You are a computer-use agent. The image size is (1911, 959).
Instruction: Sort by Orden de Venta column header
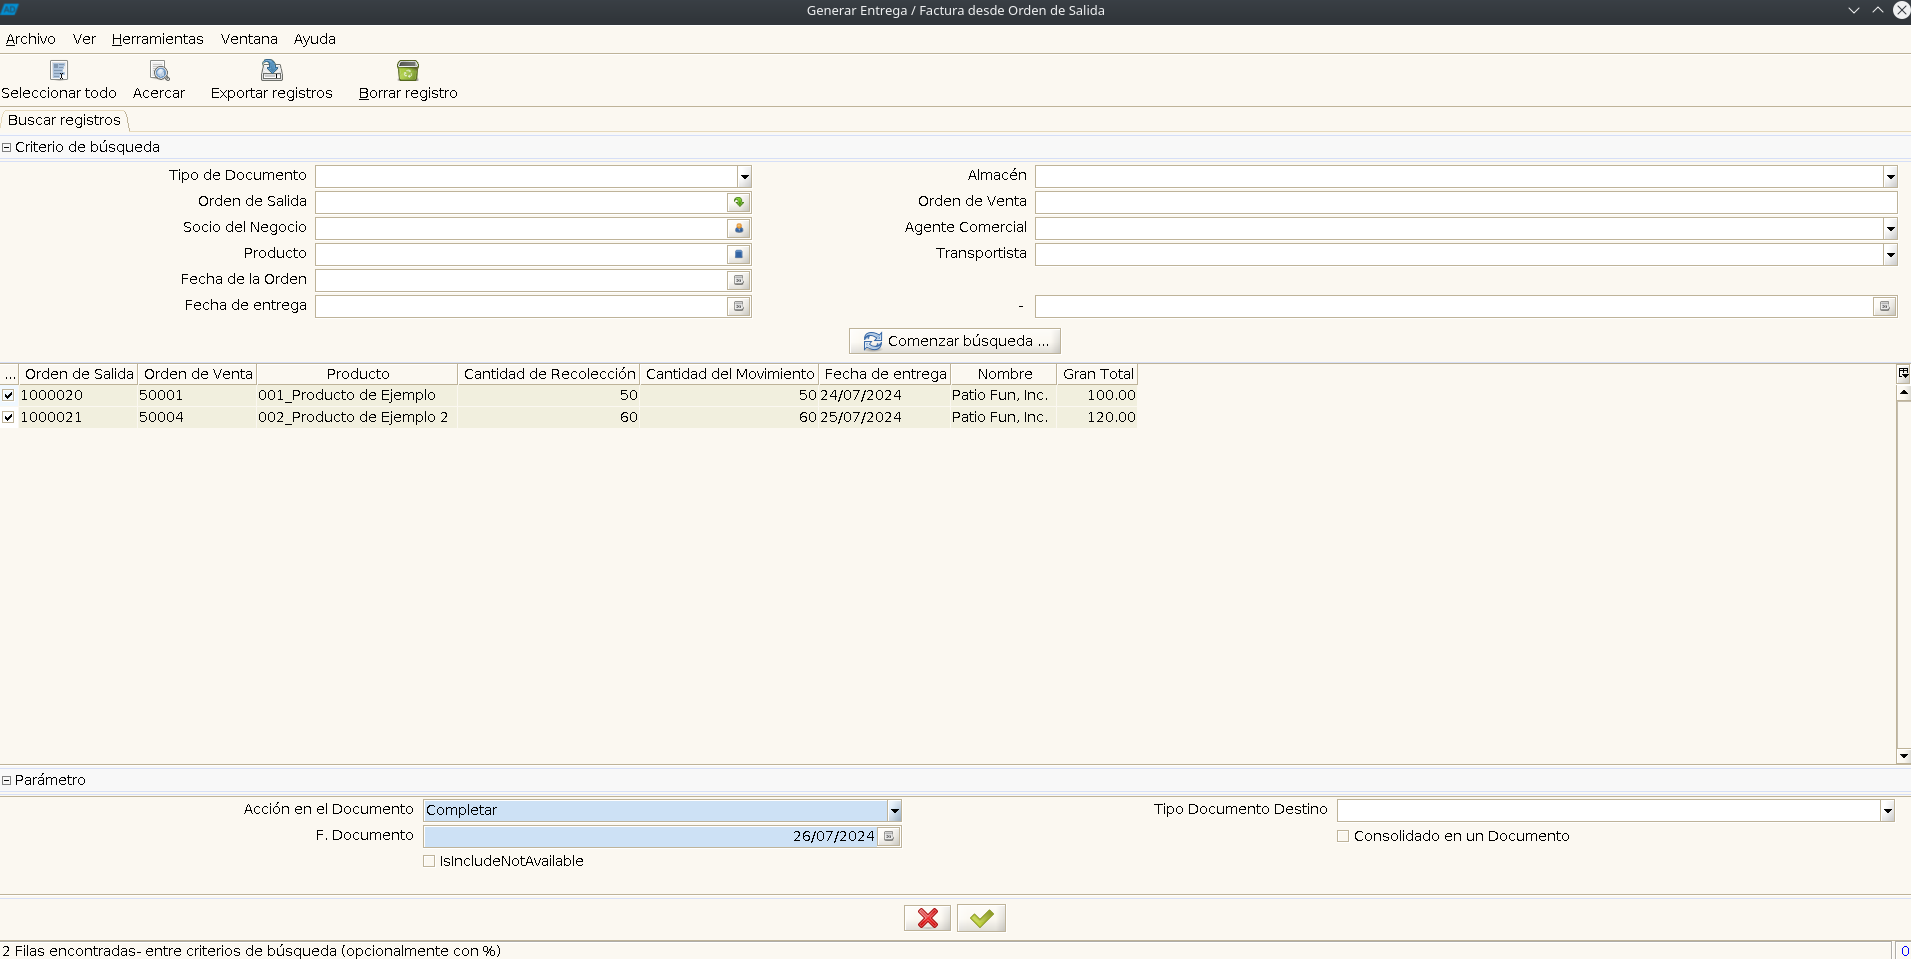(x=198, y=374)
